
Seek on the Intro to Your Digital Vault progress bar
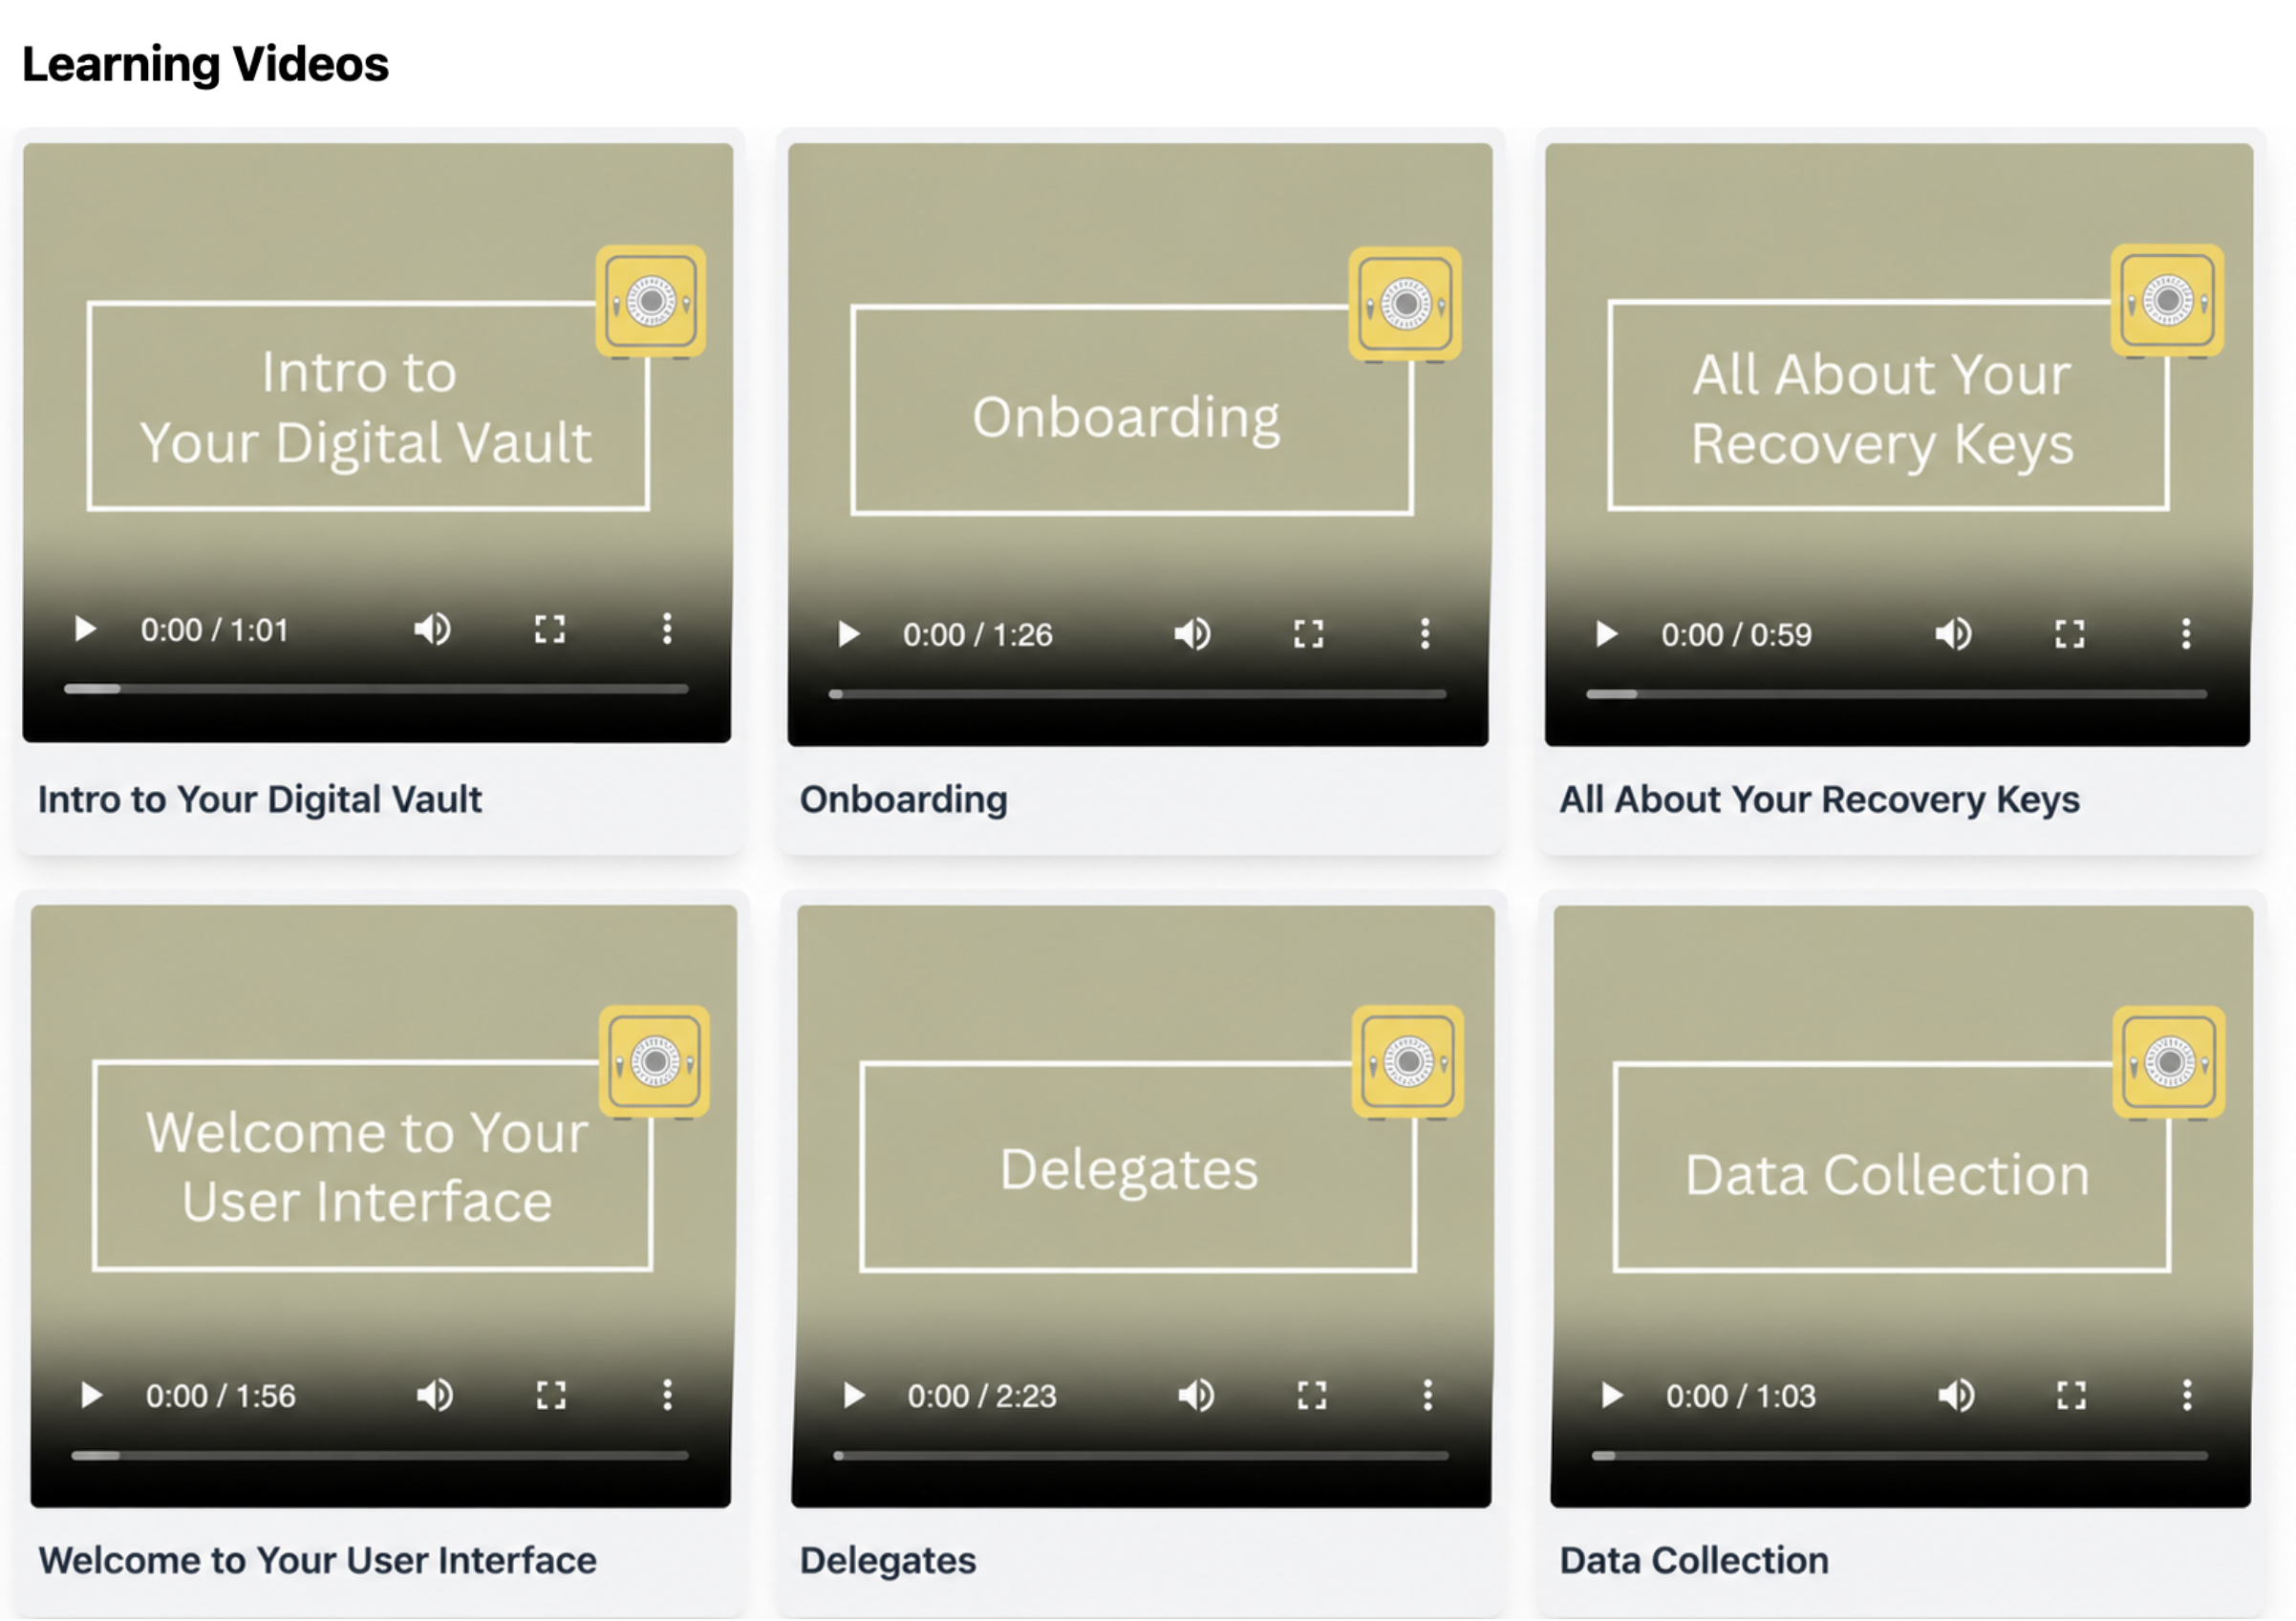[x=376, y=689]
